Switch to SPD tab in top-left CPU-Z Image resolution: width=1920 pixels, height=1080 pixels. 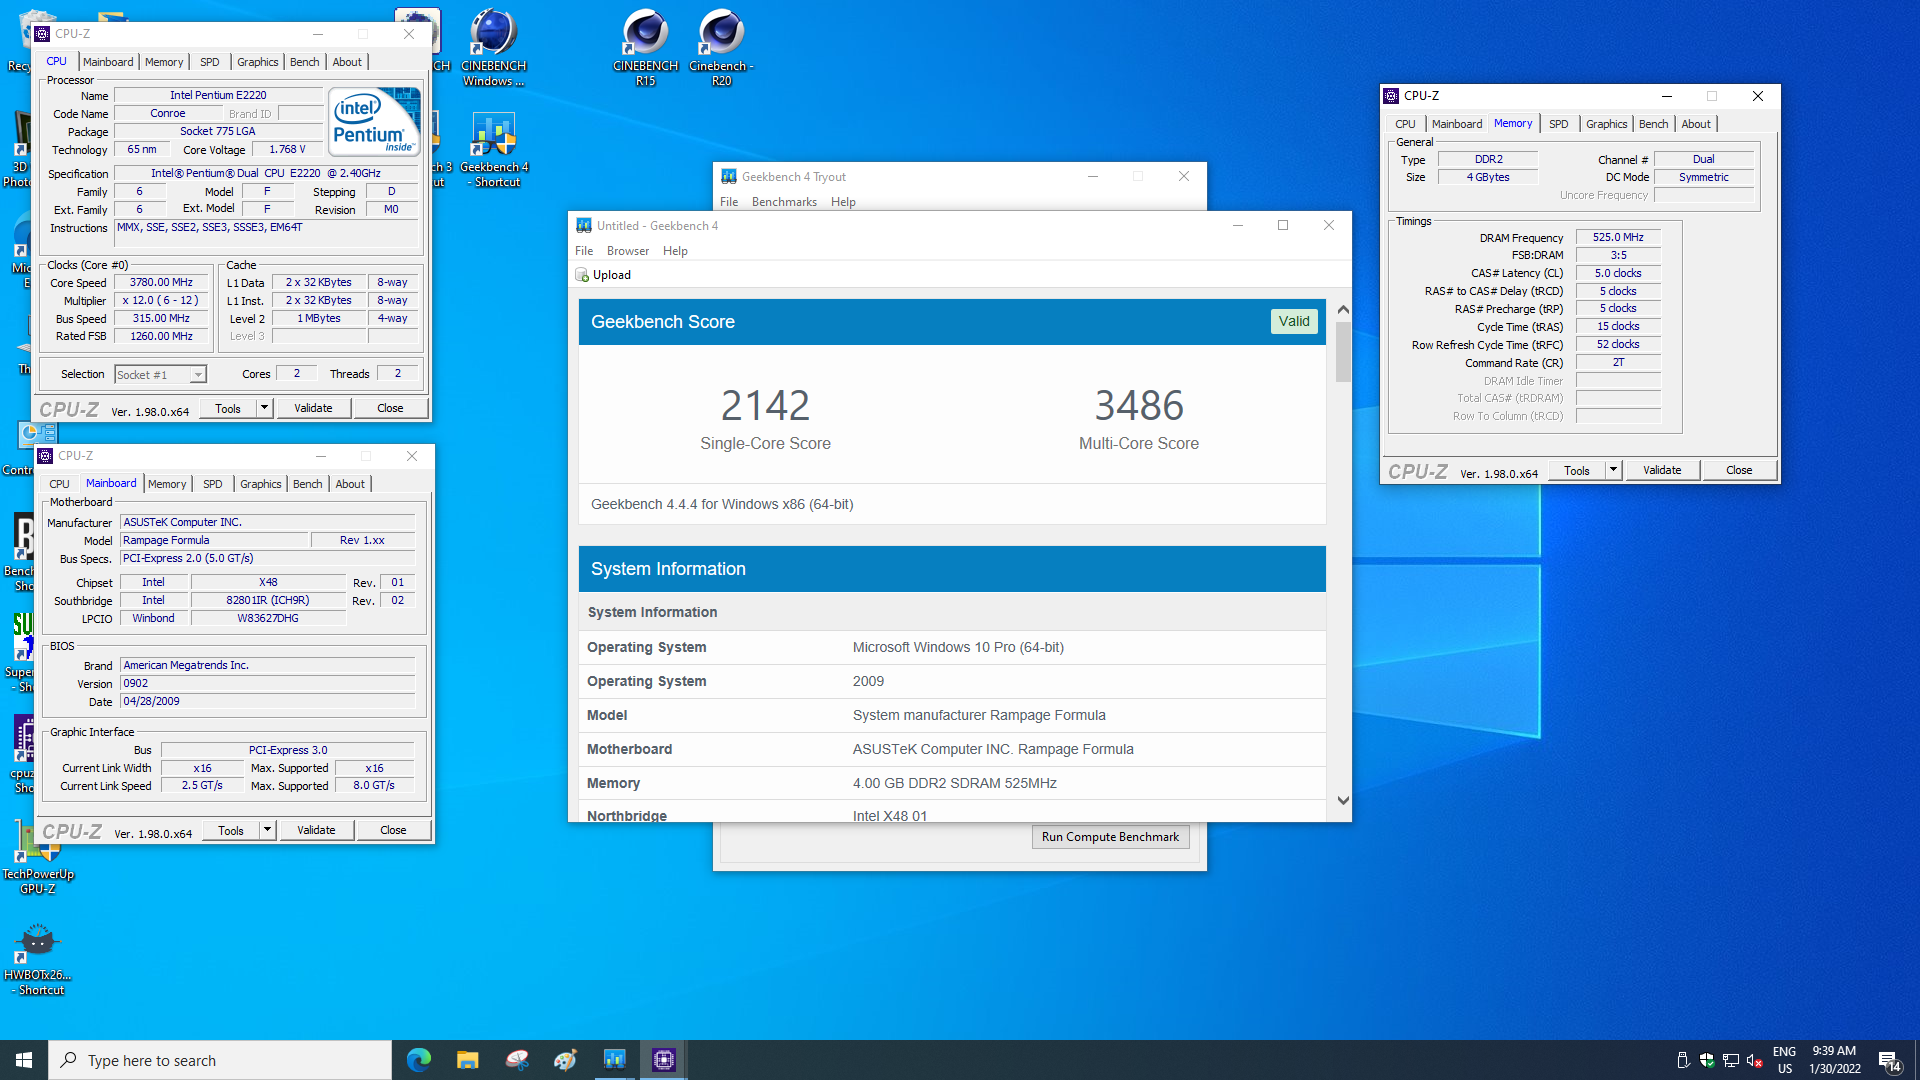(x=210, y=62)
